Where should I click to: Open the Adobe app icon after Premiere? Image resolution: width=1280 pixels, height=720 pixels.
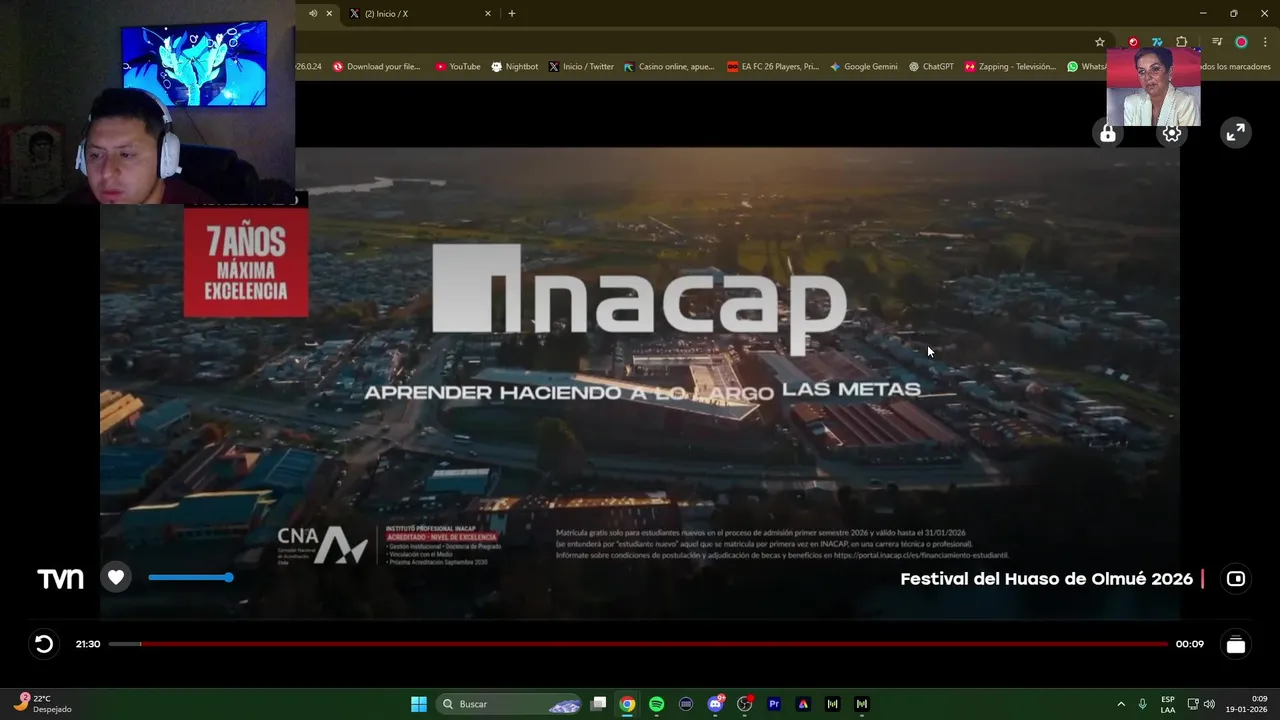[803, 704]
